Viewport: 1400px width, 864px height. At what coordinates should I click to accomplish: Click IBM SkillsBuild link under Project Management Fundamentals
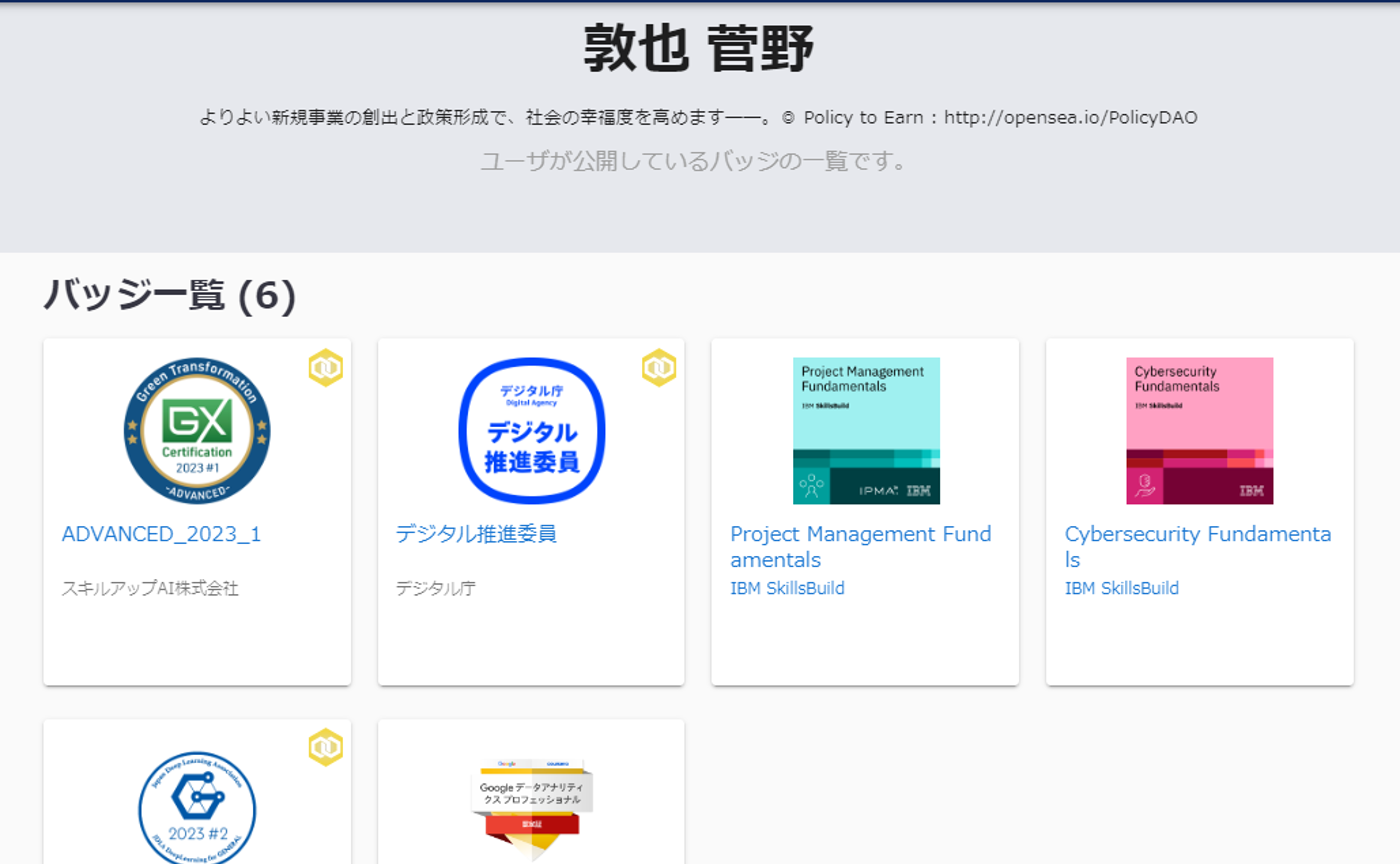pos(789,588)
